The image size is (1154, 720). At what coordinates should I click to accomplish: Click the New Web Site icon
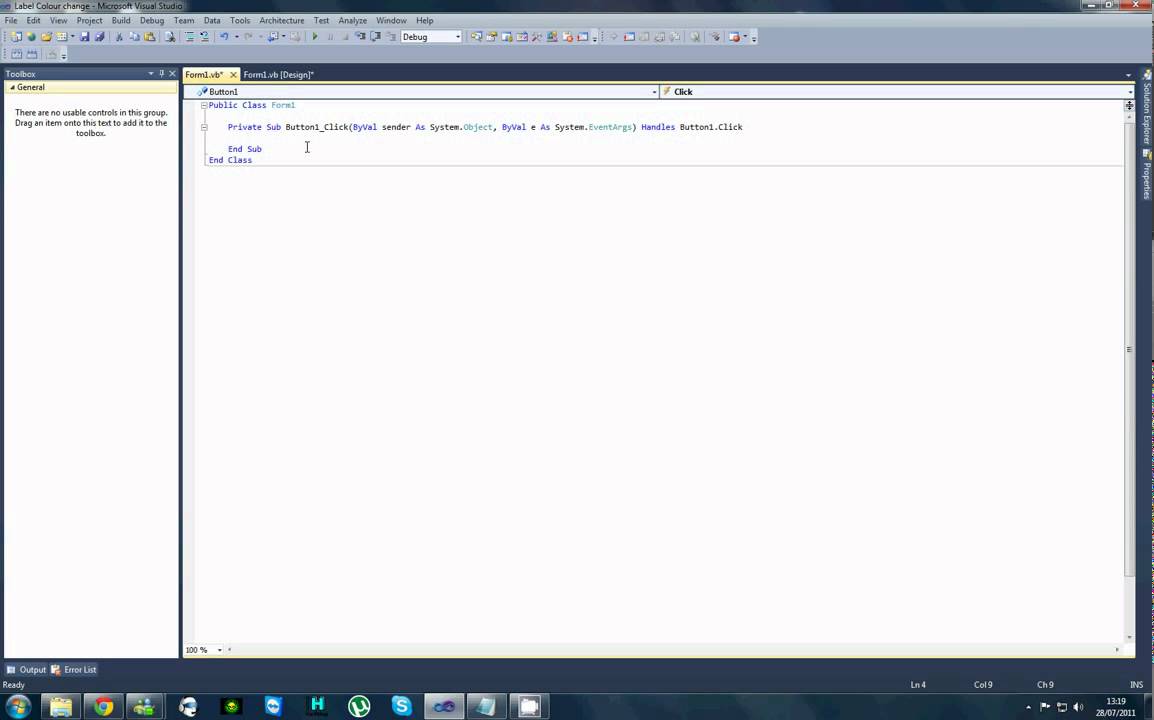click(x=31, y=36)
